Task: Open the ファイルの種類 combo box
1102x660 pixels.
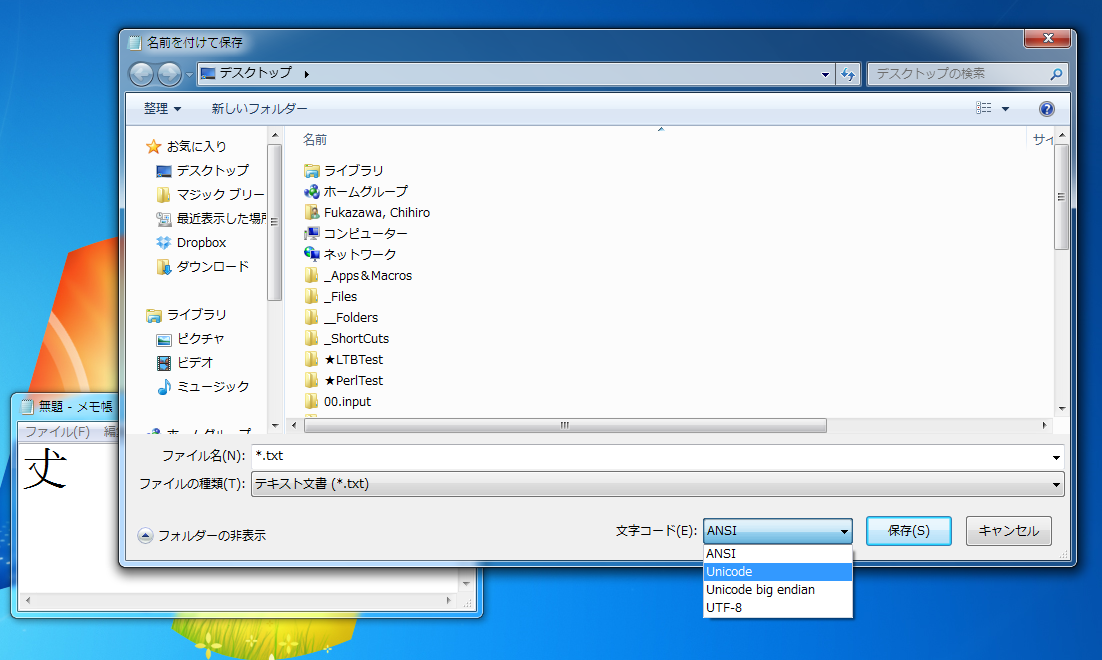Action: tap(657, 484)
